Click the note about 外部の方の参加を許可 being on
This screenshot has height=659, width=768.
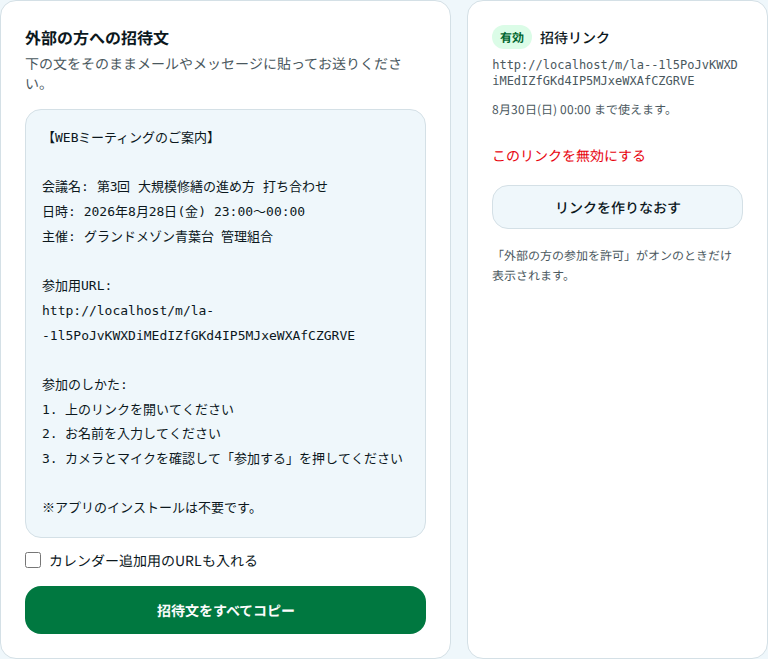(x=612, y=265)
